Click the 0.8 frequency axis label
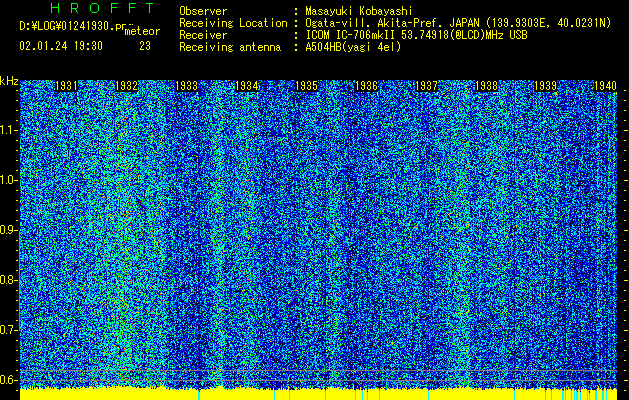This screenshot has width=629, height=400. point(8,280)
